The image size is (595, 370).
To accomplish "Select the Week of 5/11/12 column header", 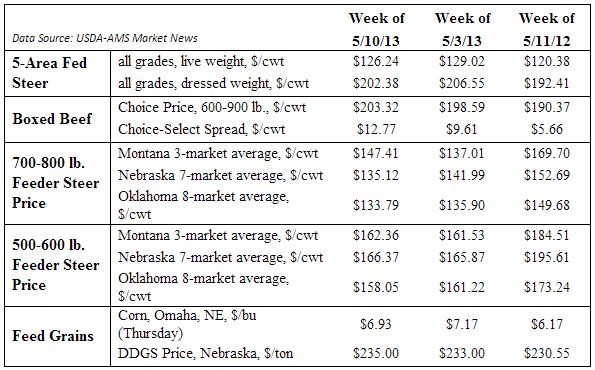I will [x=546, y=29].
